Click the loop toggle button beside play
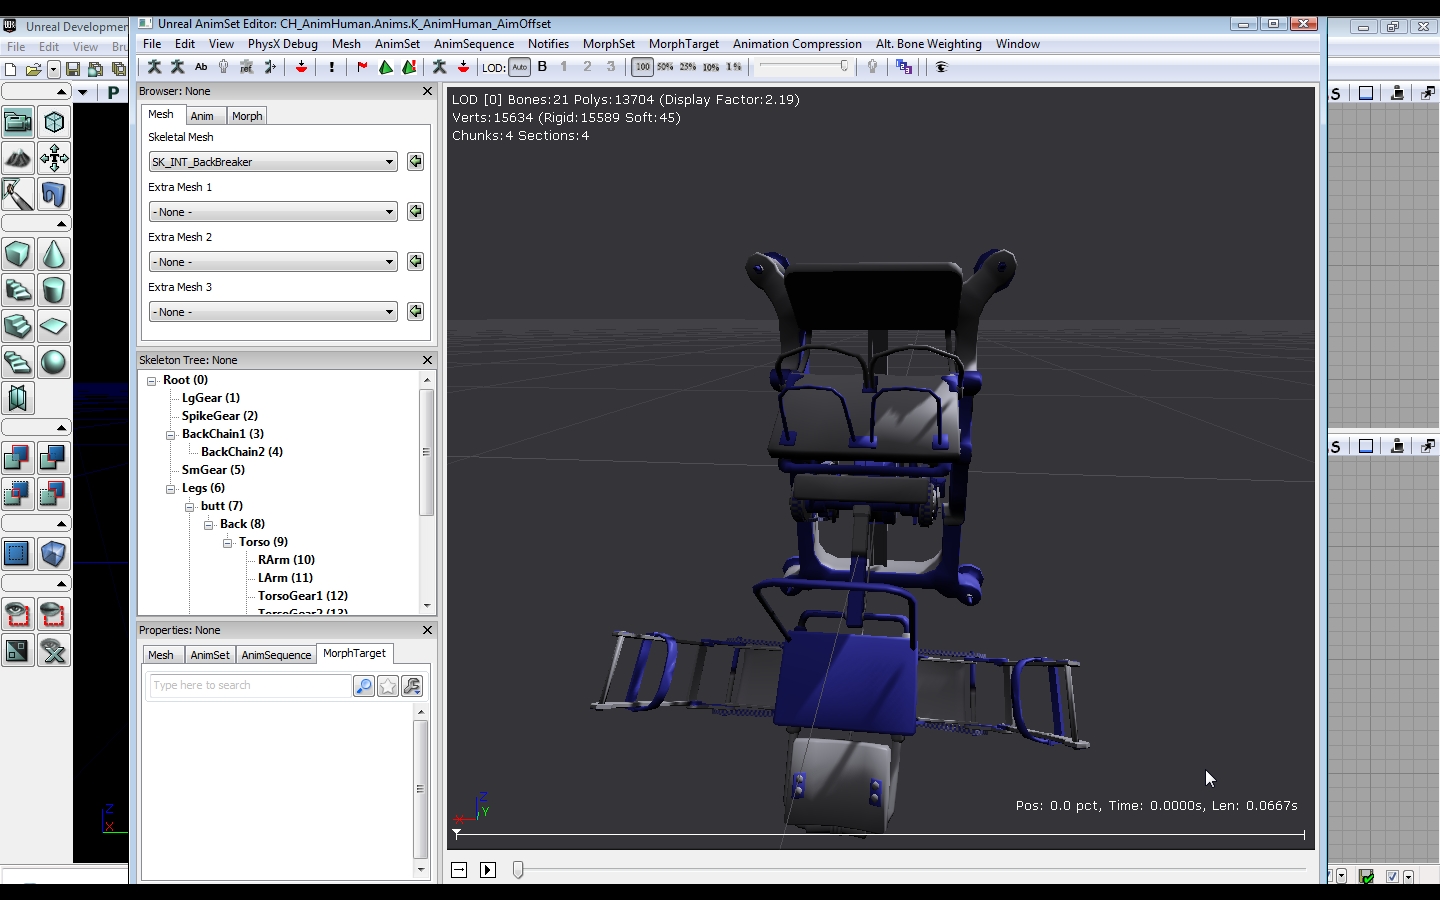Image resolution: width=1440 pixels, height=900 pixels. coord(459,870)
